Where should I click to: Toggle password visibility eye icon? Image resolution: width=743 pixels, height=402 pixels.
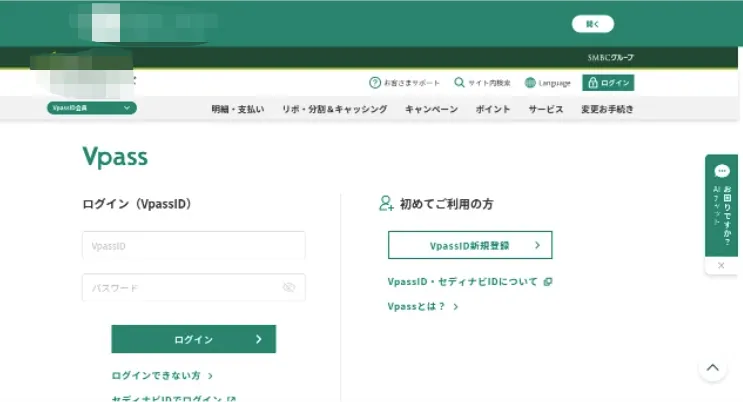289,288
